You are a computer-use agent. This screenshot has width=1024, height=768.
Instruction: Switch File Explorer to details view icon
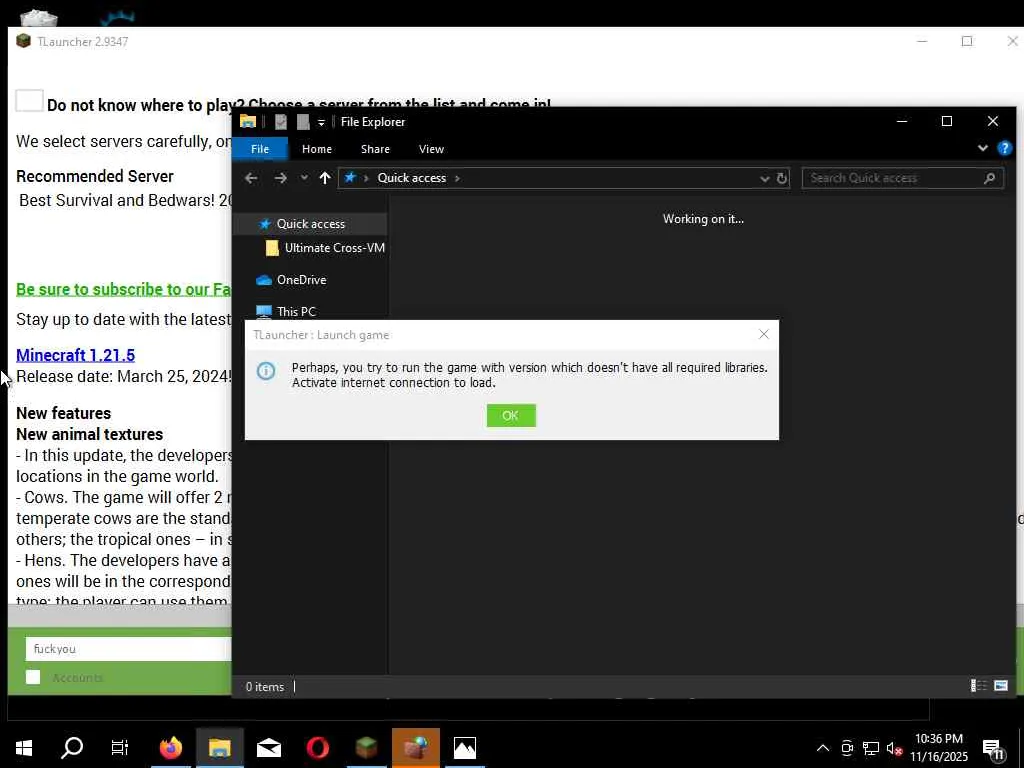978,686
